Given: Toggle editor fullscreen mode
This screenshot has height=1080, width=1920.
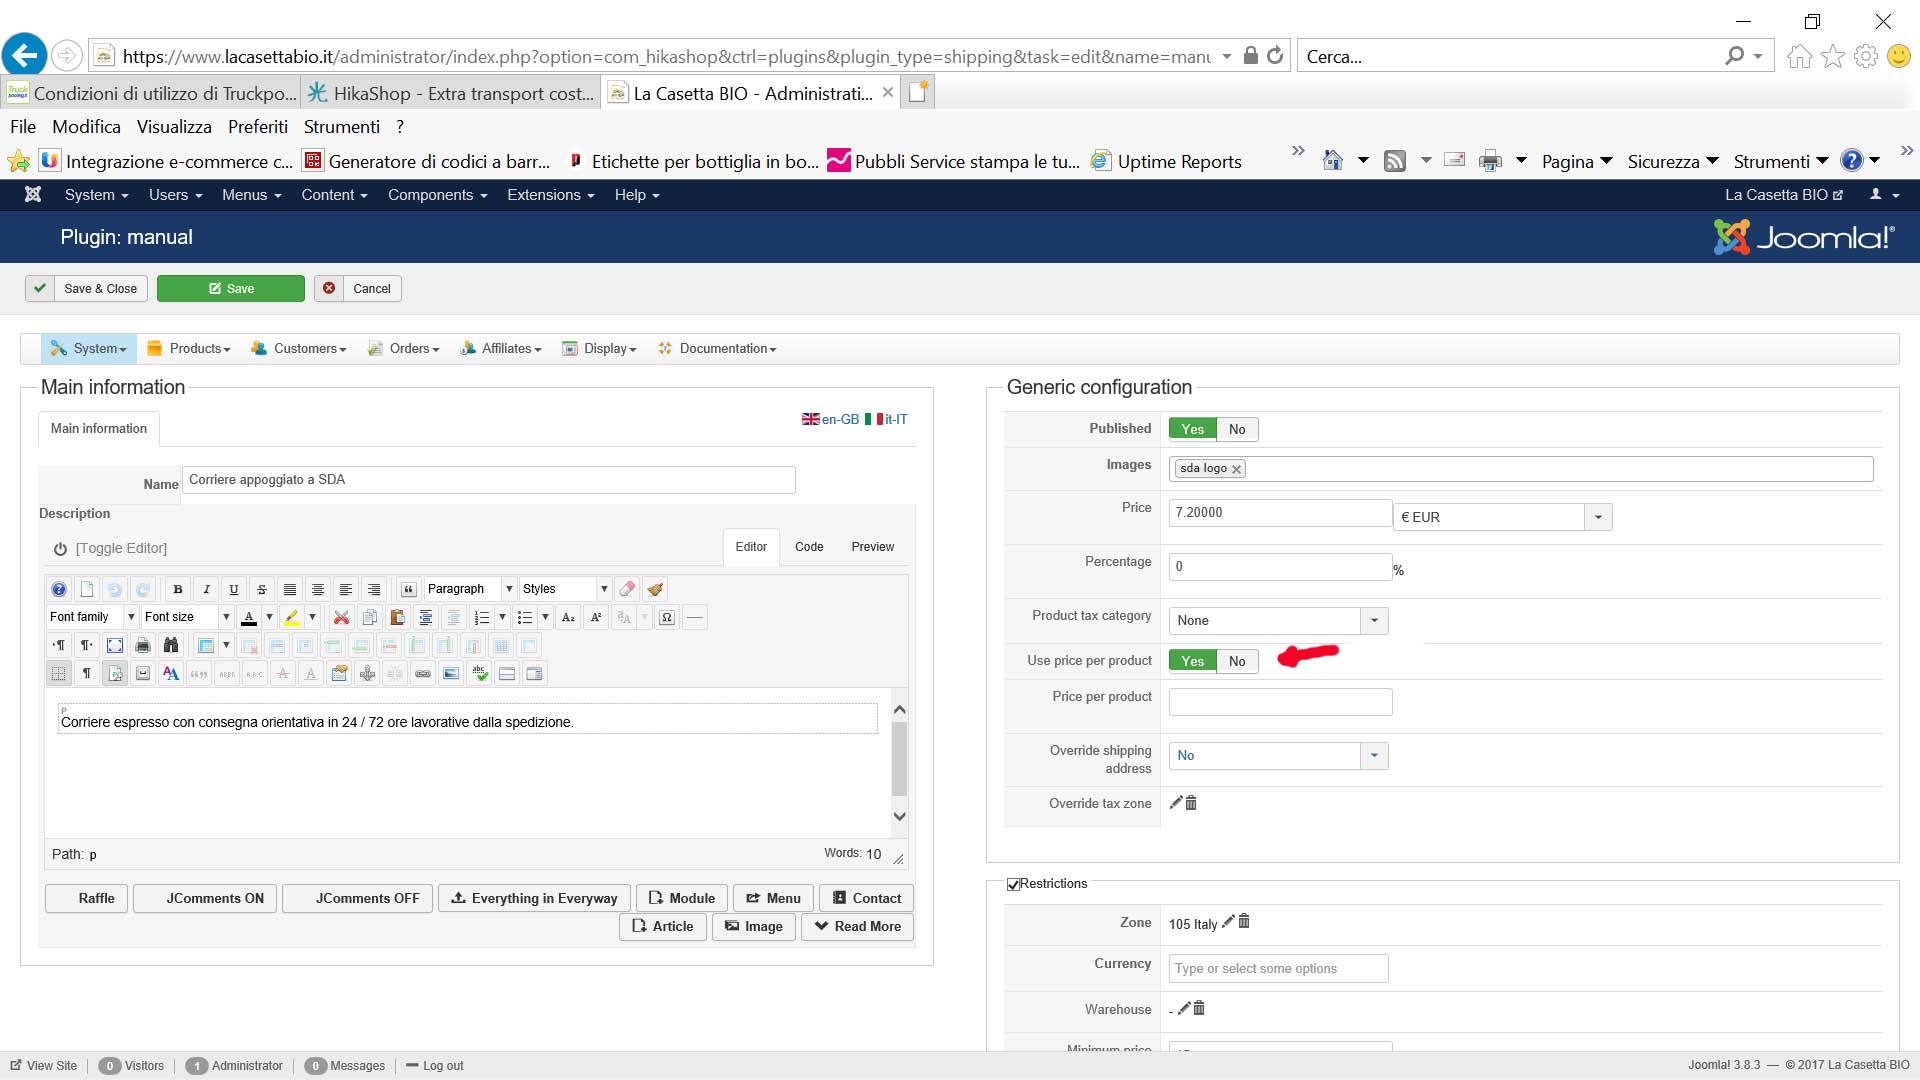Looking at the screenshot, I should [115, 645].
